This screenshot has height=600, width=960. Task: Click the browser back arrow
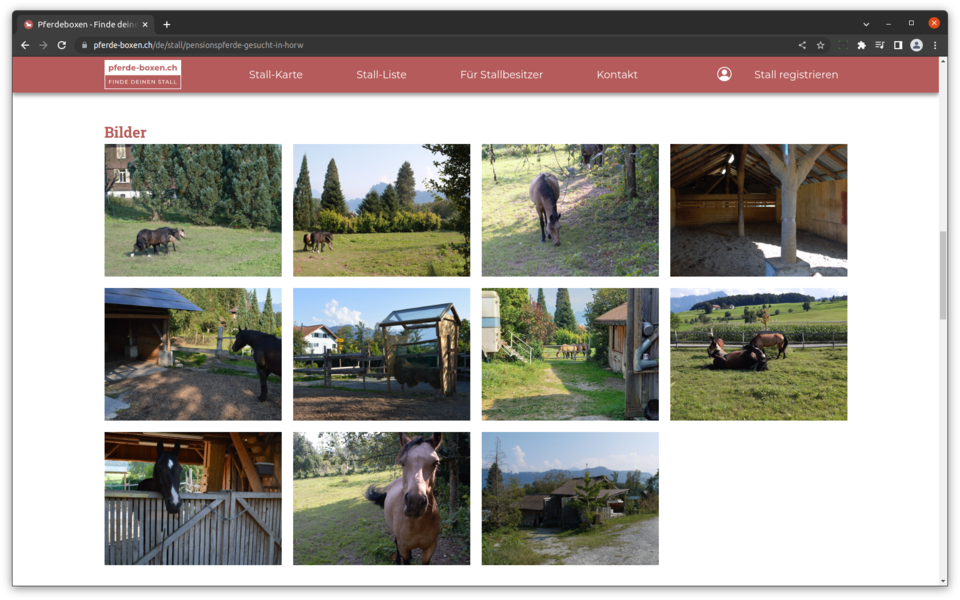click(x=25, y=45)
